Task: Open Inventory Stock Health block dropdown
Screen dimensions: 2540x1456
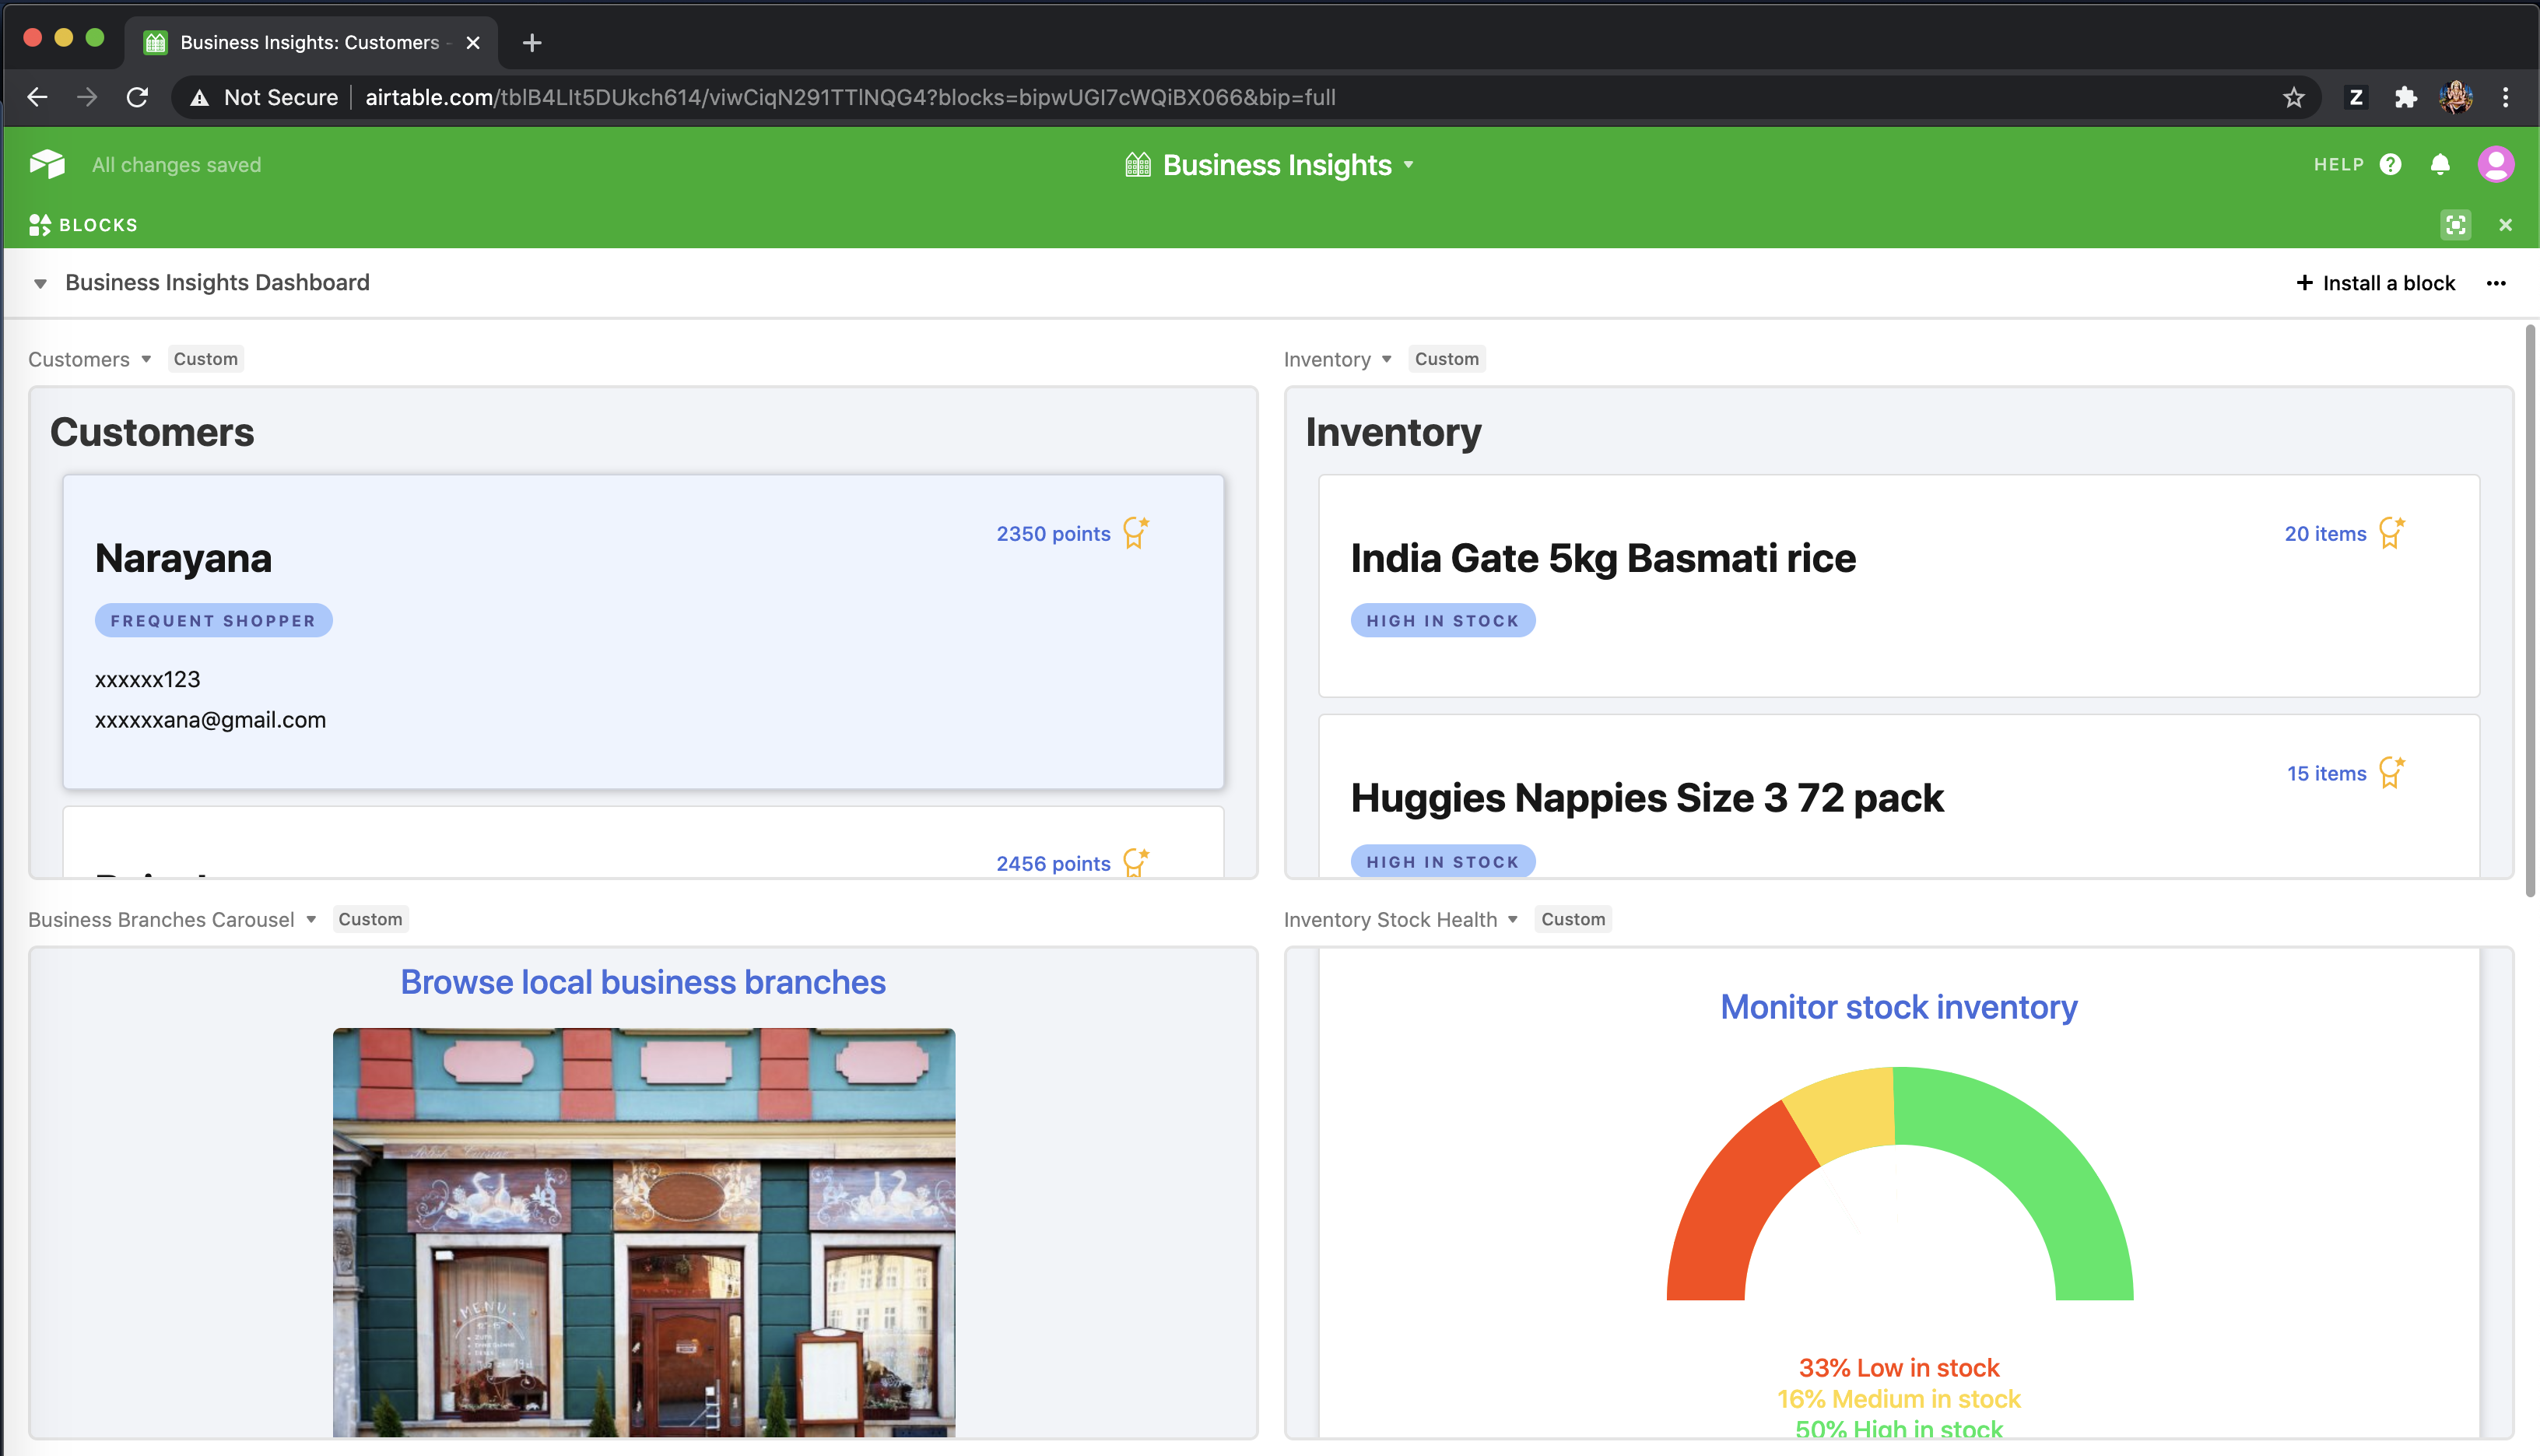Action: 1512,919
